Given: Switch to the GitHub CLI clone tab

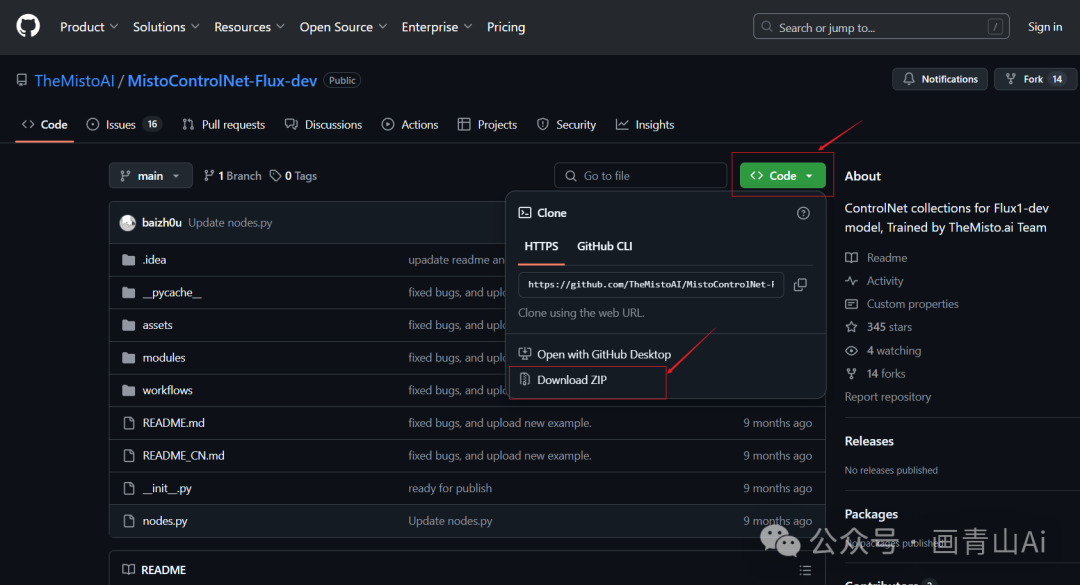Looking at the screenshot, I should 604,246.
